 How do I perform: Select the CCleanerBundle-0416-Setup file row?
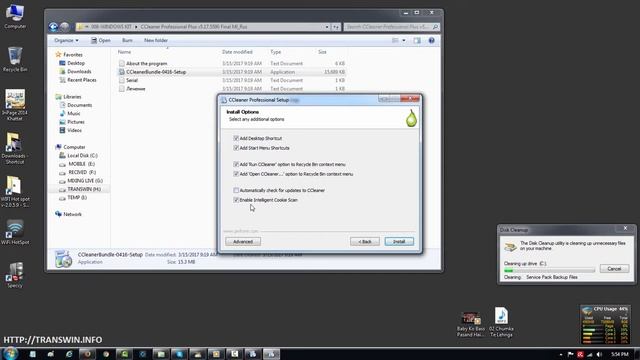click(231, 72)
